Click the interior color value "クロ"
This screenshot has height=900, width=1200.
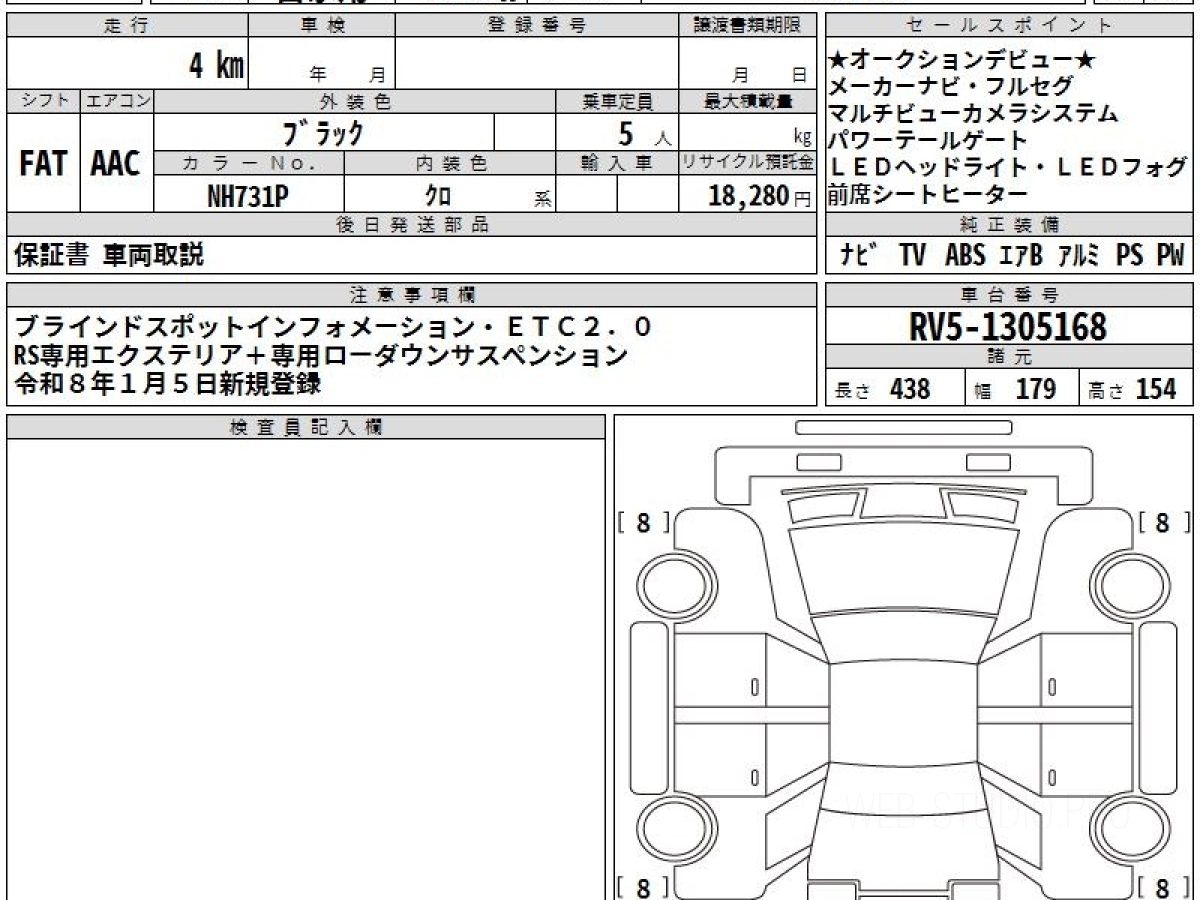(x=438, y=196)
